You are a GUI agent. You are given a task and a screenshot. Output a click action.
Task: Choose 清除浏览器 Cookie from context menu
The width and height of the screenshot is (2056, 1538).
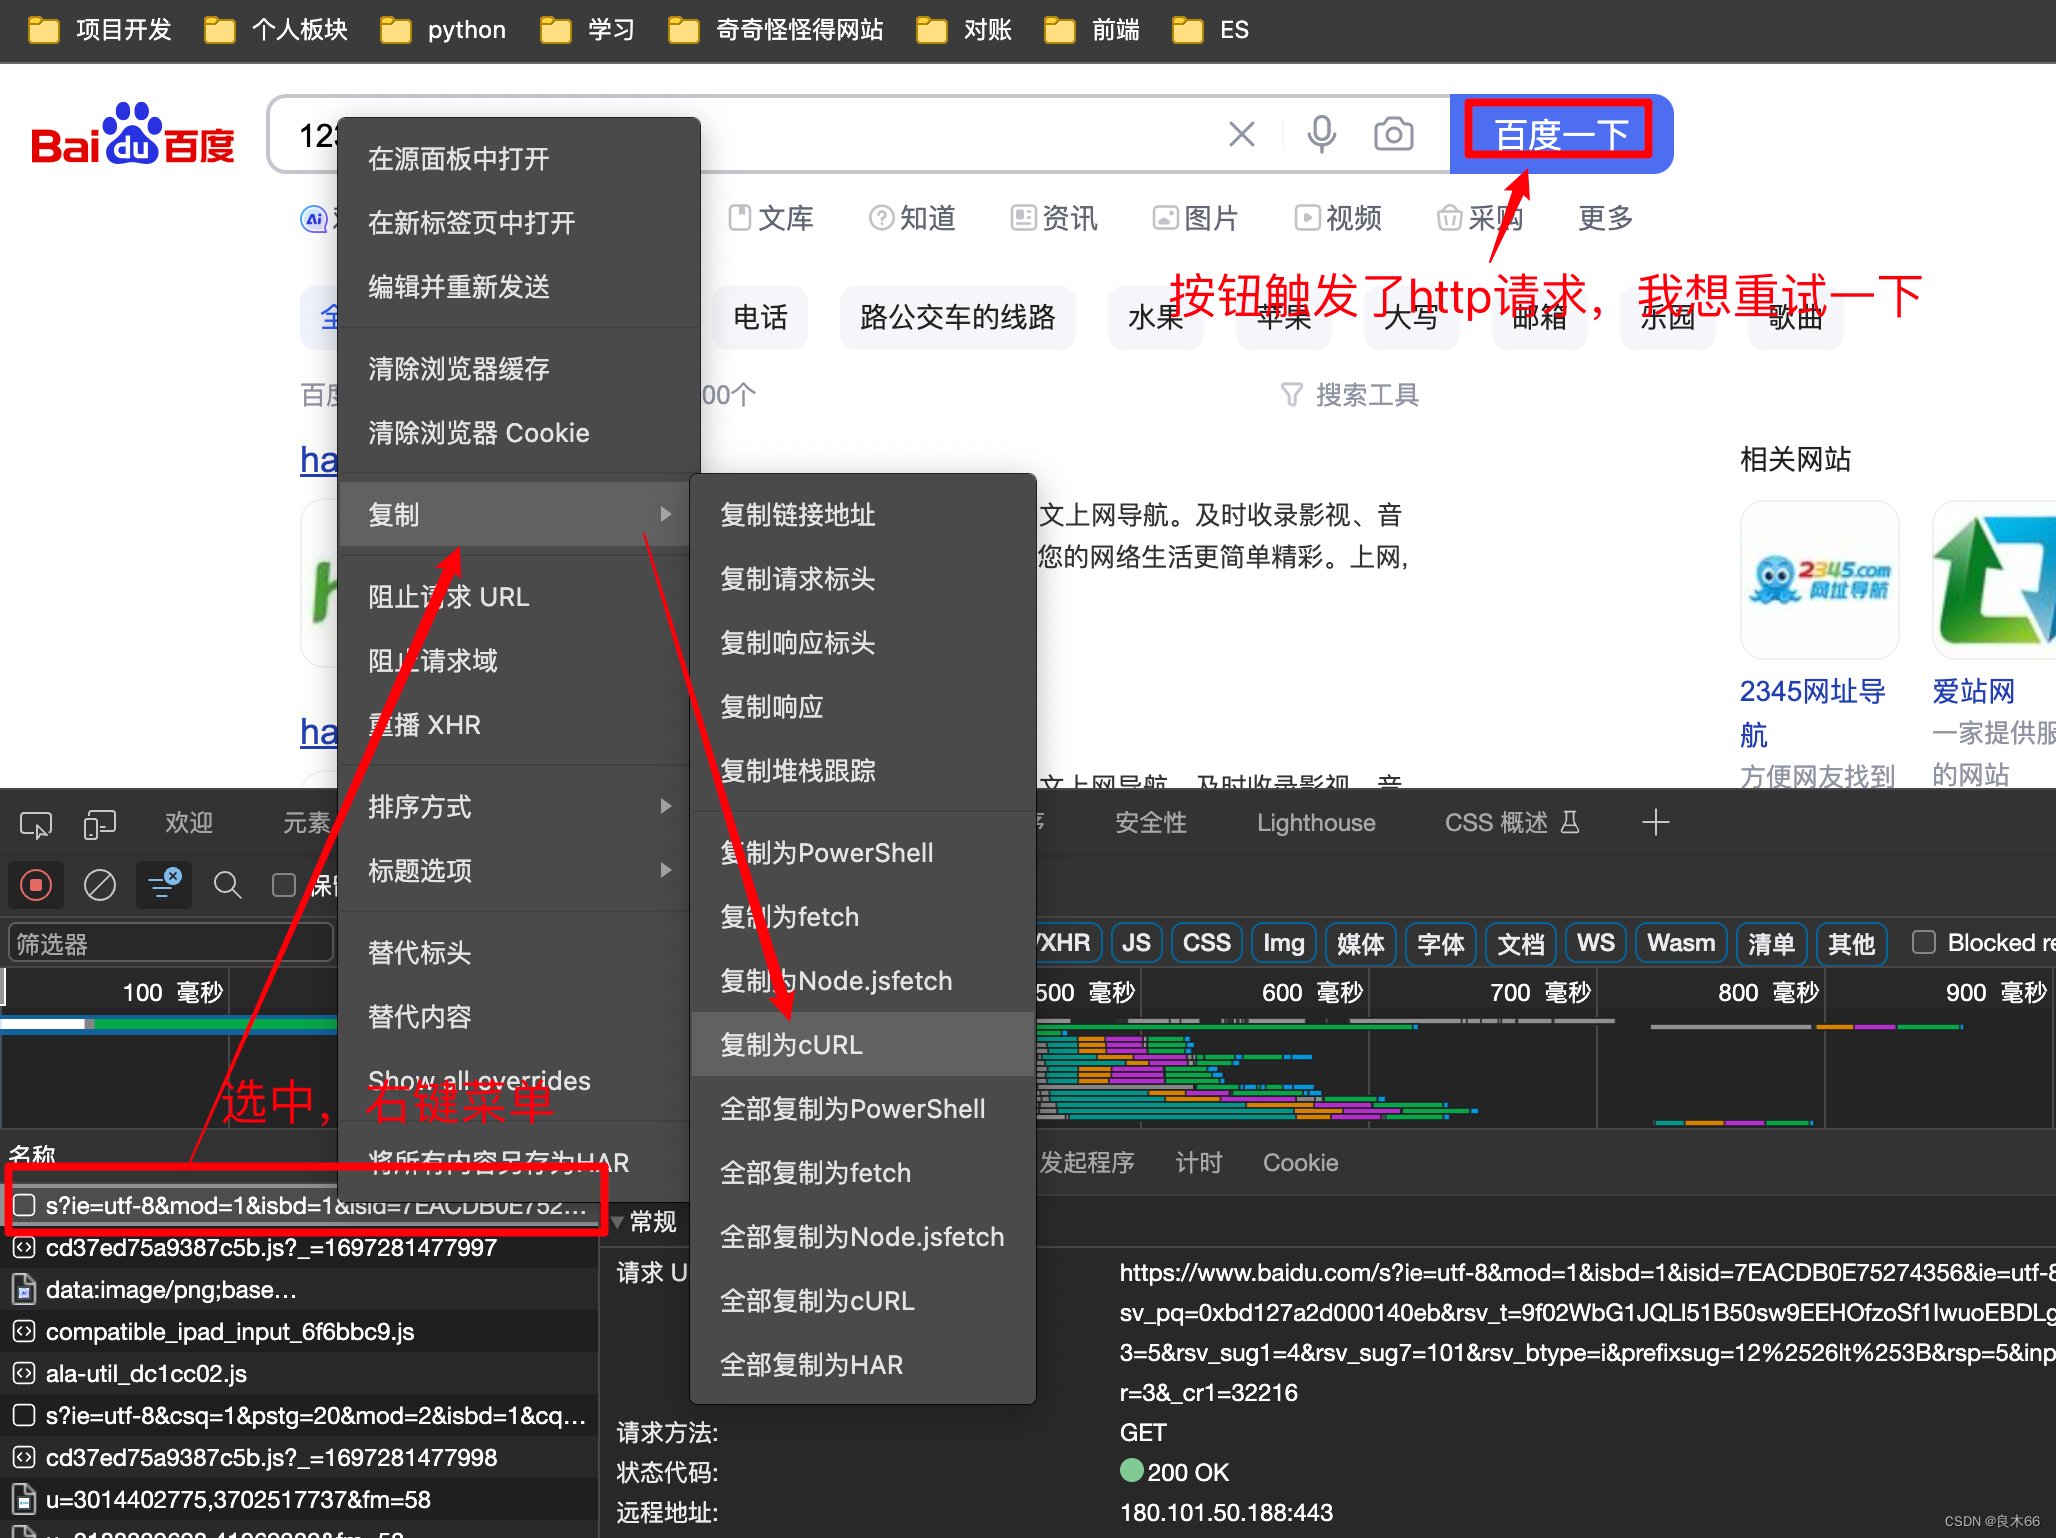tap(519, 433)
